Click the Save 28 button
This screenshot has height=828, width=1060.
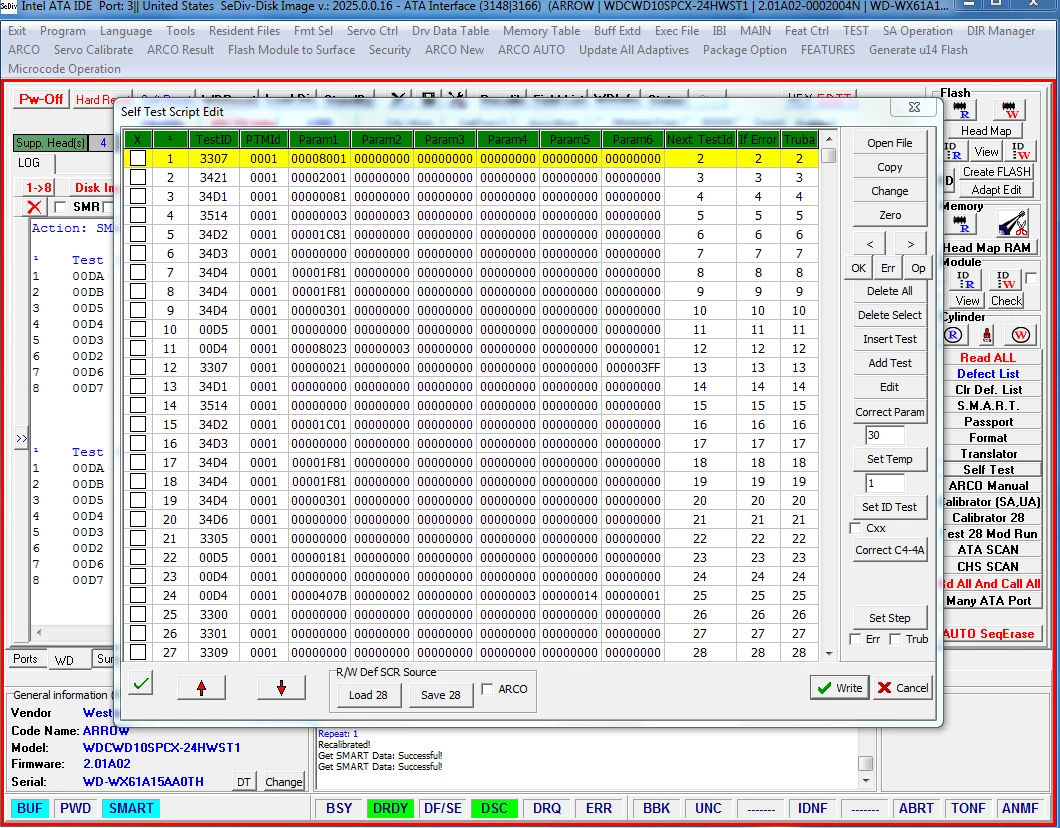441,695
